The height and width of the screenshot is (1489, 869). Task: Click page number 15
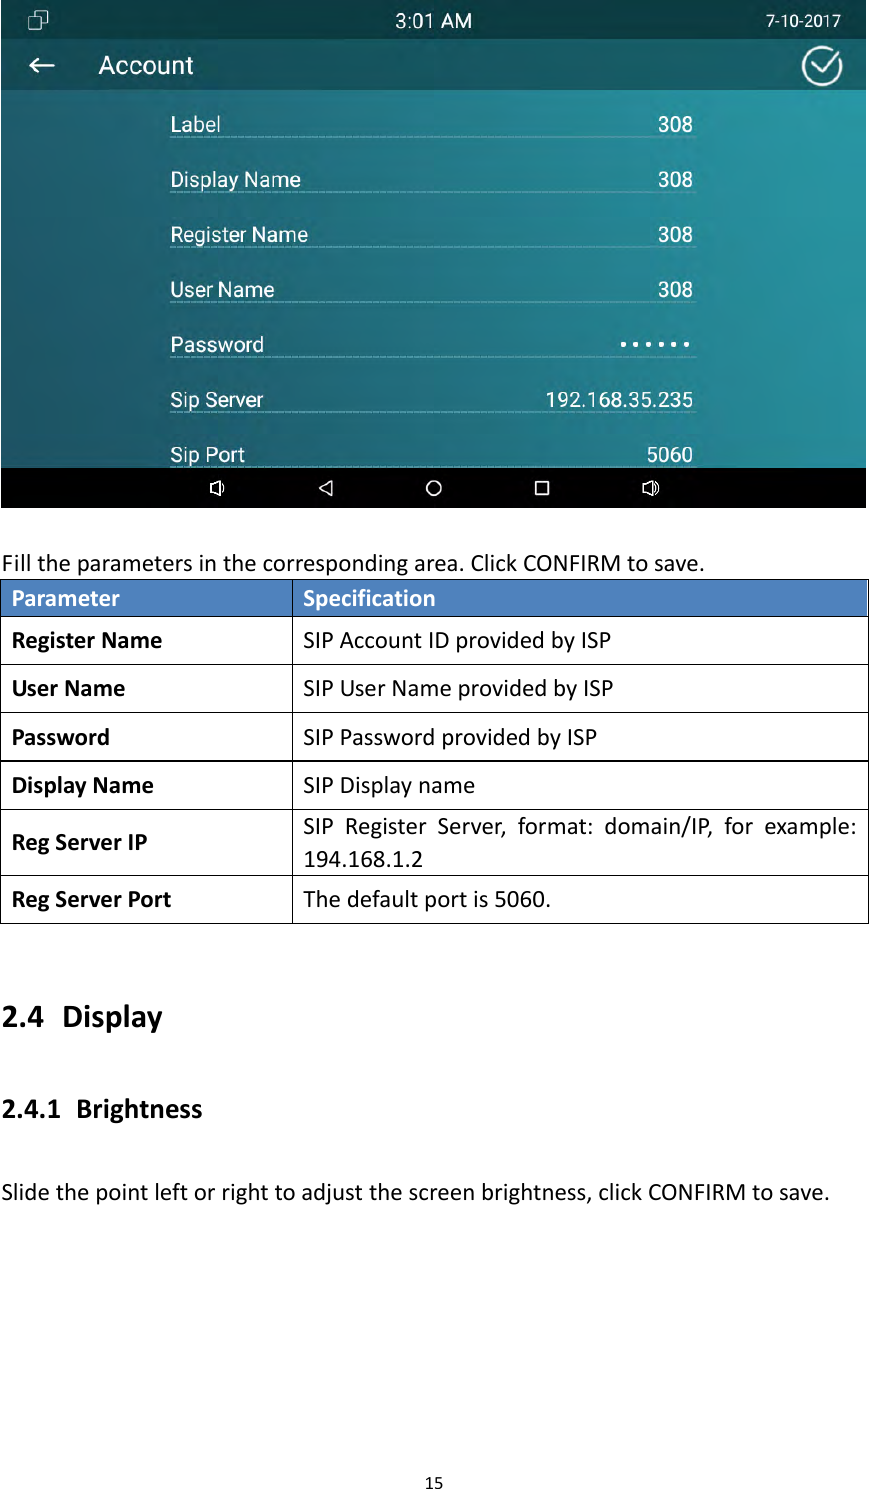pos(434,1483)
